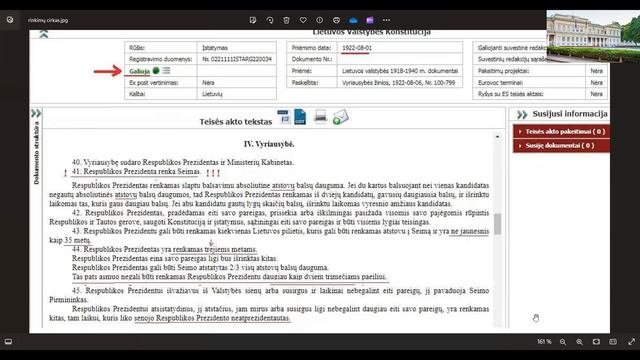
Task: Click the scrollbar up arrow of the text
Action: coord(497,137)
